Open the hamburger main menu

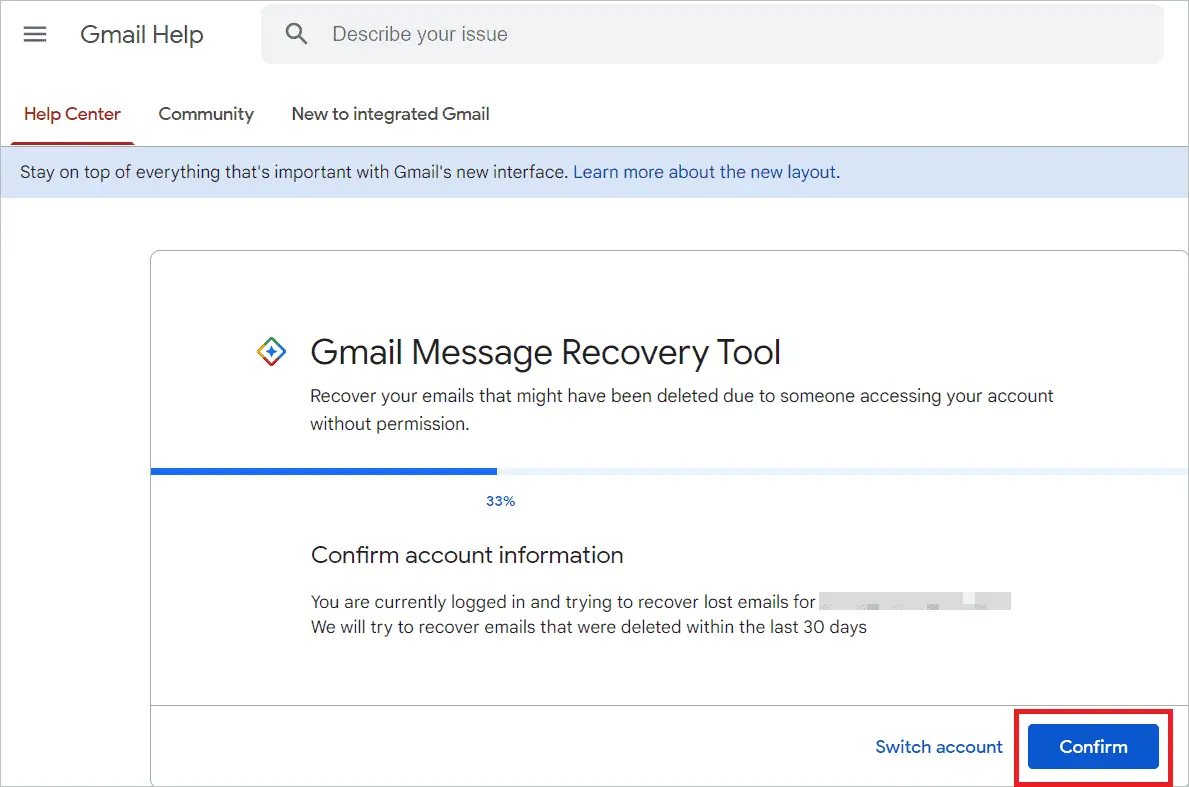point(35,34)
